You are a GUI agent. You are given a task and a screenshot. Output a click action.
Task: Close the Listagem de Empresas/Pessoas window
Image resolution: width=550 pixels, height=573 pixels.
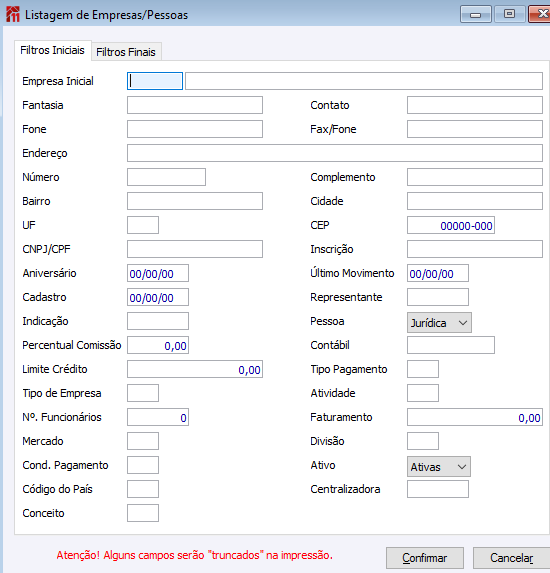click(539, 14)
